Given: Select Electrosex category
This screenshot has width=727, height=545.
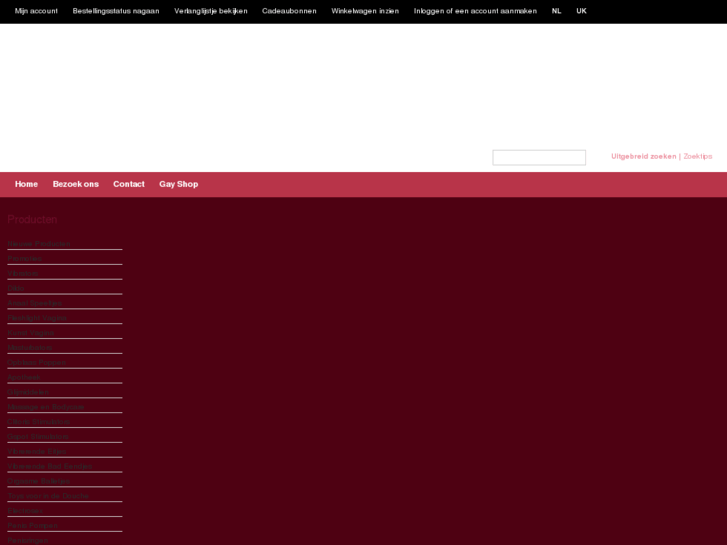Looking at the screenshot, I should coord(25,511).
